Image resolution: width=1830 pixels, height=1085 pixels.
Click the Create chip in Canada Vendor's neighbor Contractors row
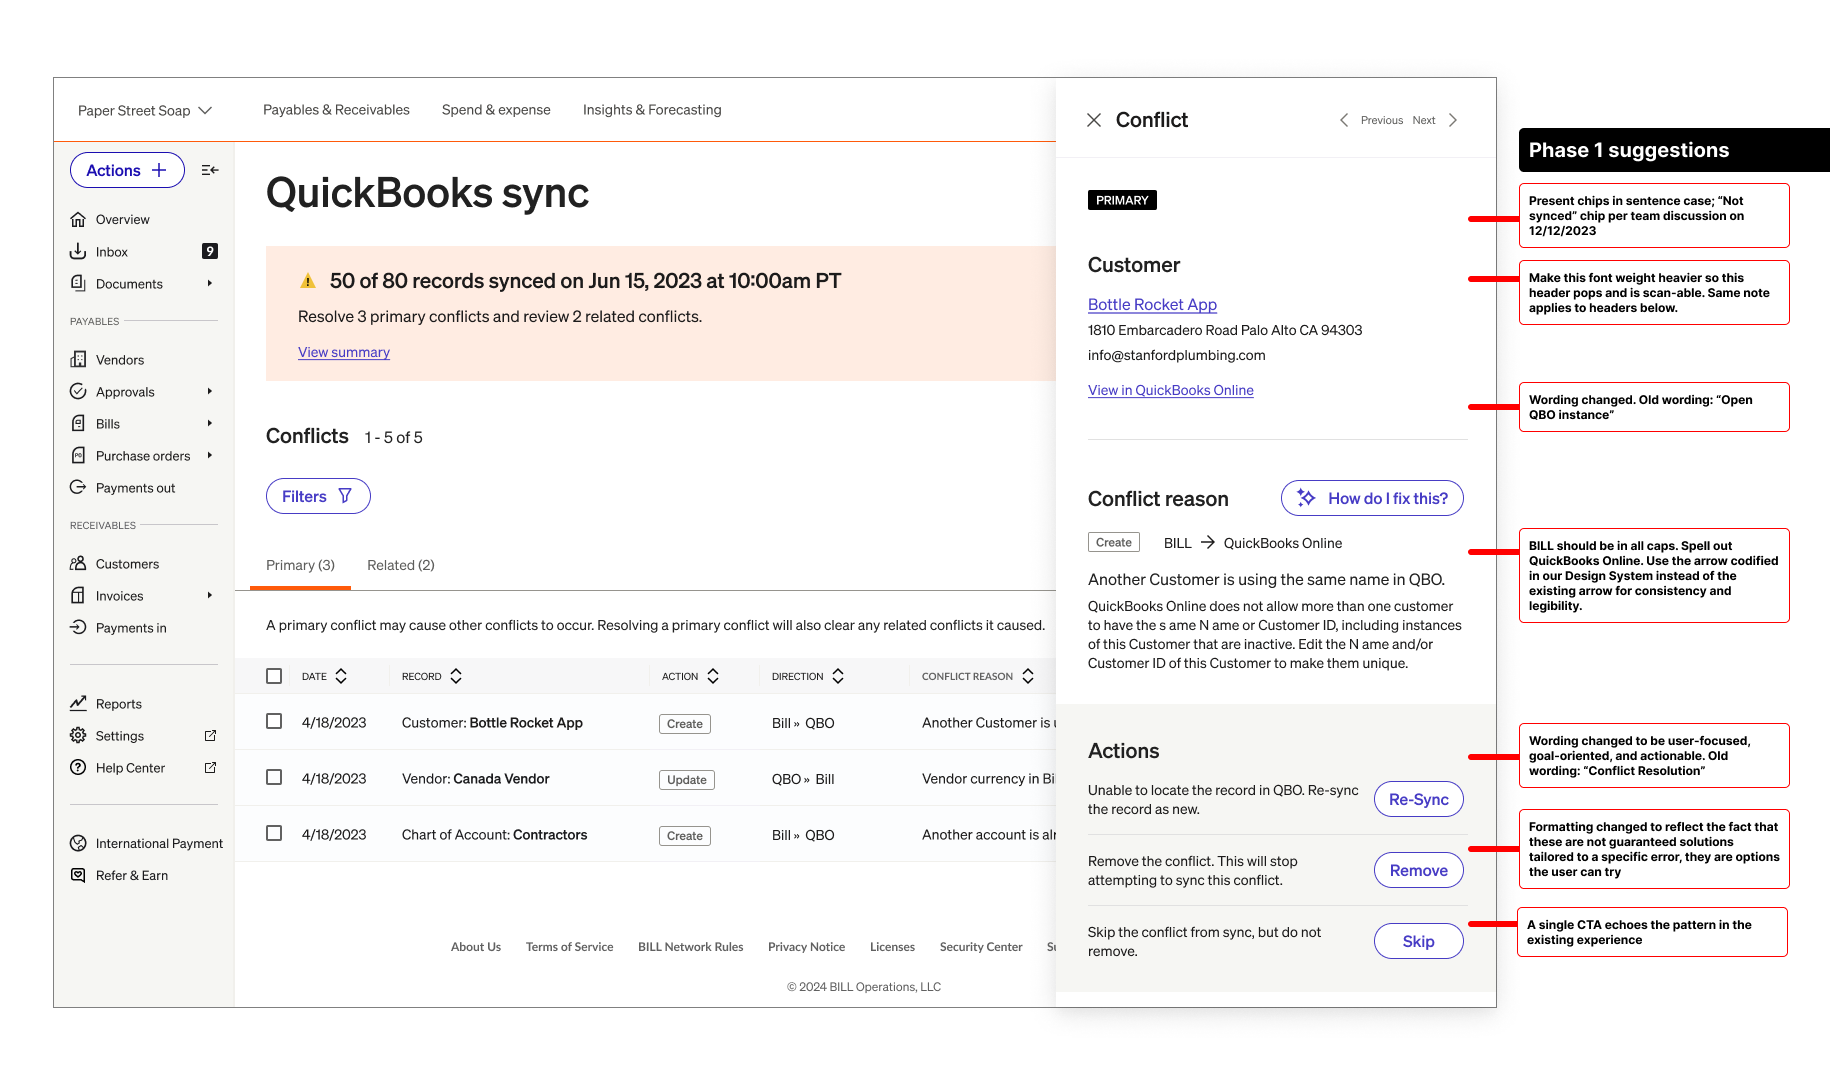click(x=685, y=836)
